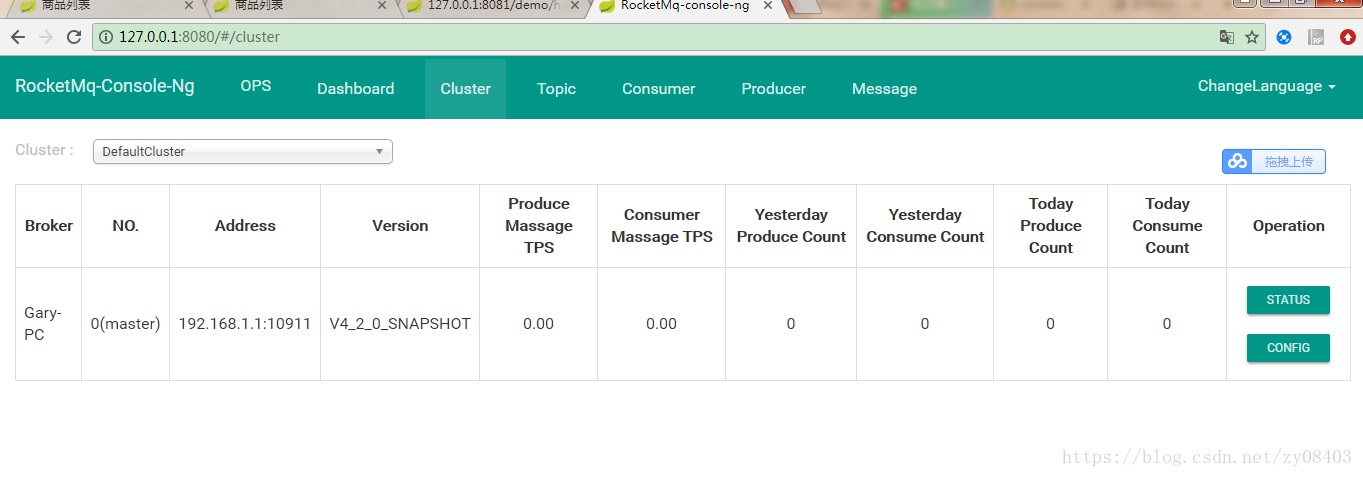Click the Yesterday Produce Count header
The image size is (1363, 477).
tap(791, 226)
